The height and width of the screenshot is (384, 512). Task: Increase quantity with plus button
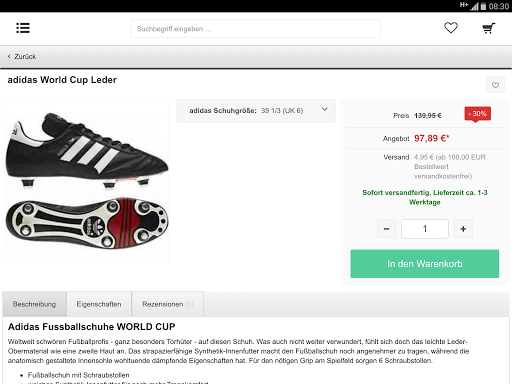point(463,229)
